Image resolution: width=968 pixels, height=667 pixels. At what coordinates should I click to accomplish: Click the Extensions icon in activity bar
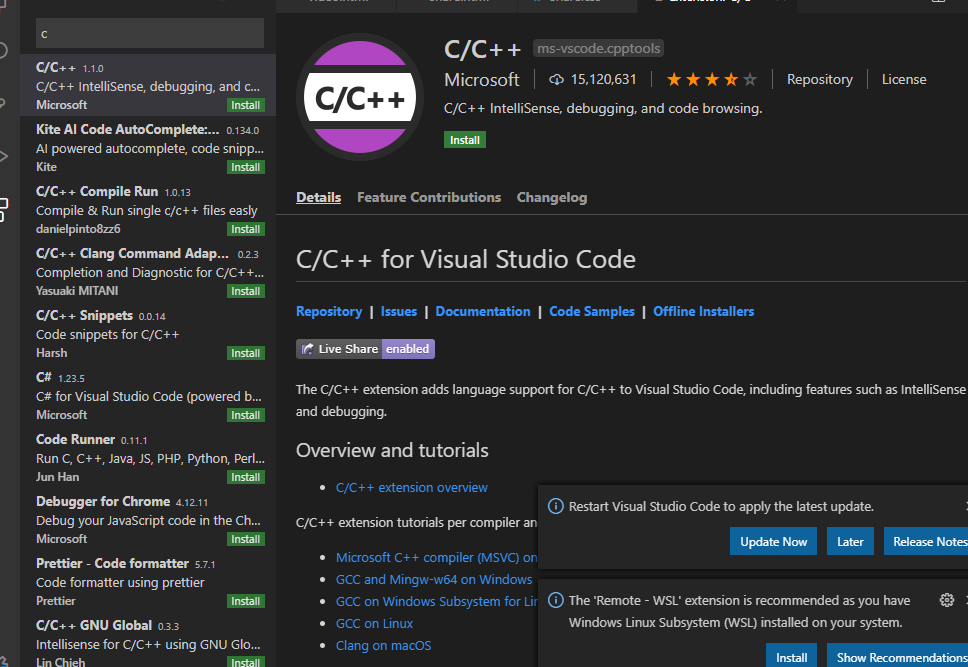point(3,209)
